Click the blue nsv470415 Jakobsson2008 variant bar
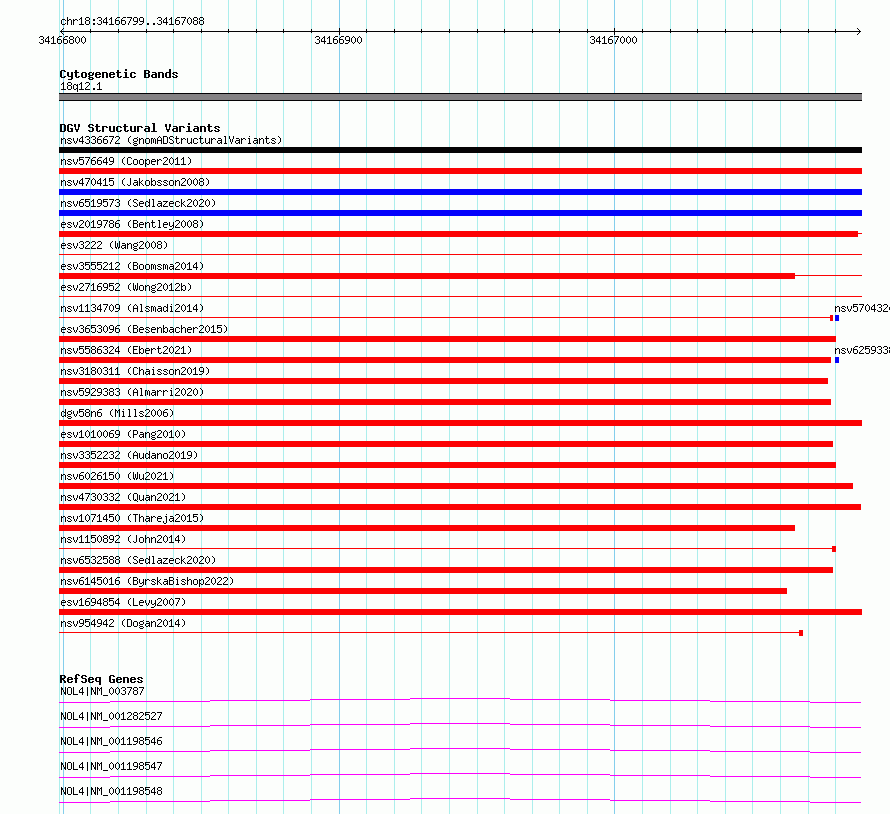This screenshot has height=814, width=890. pyautogui.click(x=460, y=192)
